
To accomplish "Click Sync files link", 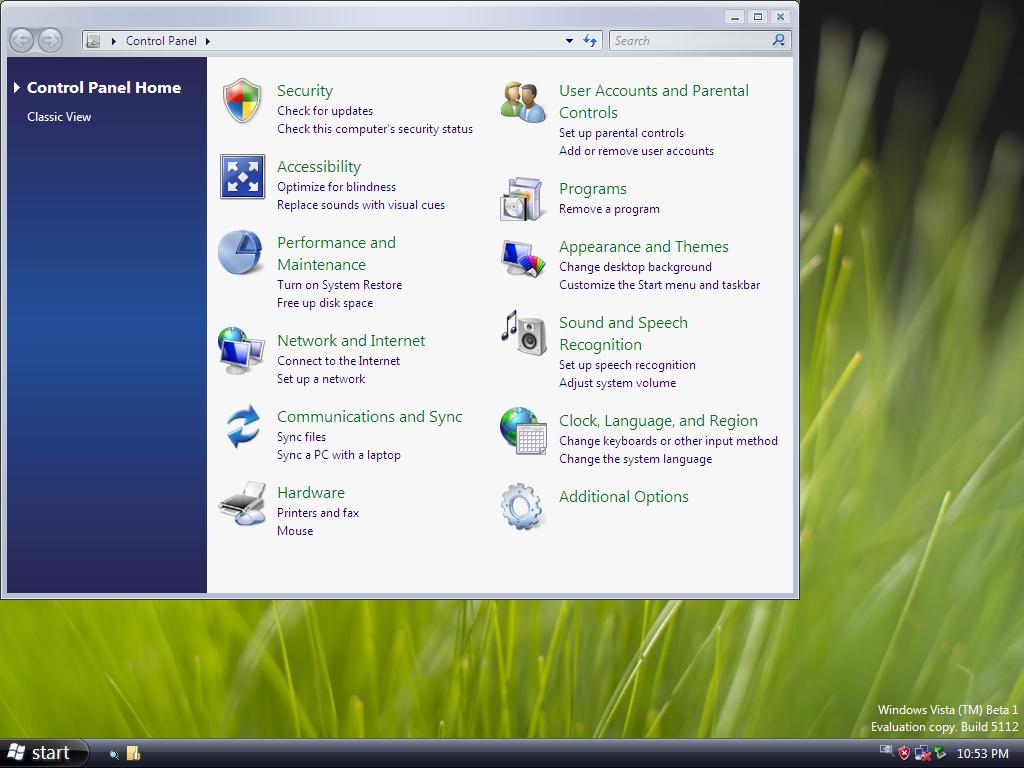I will pos(301,437).
